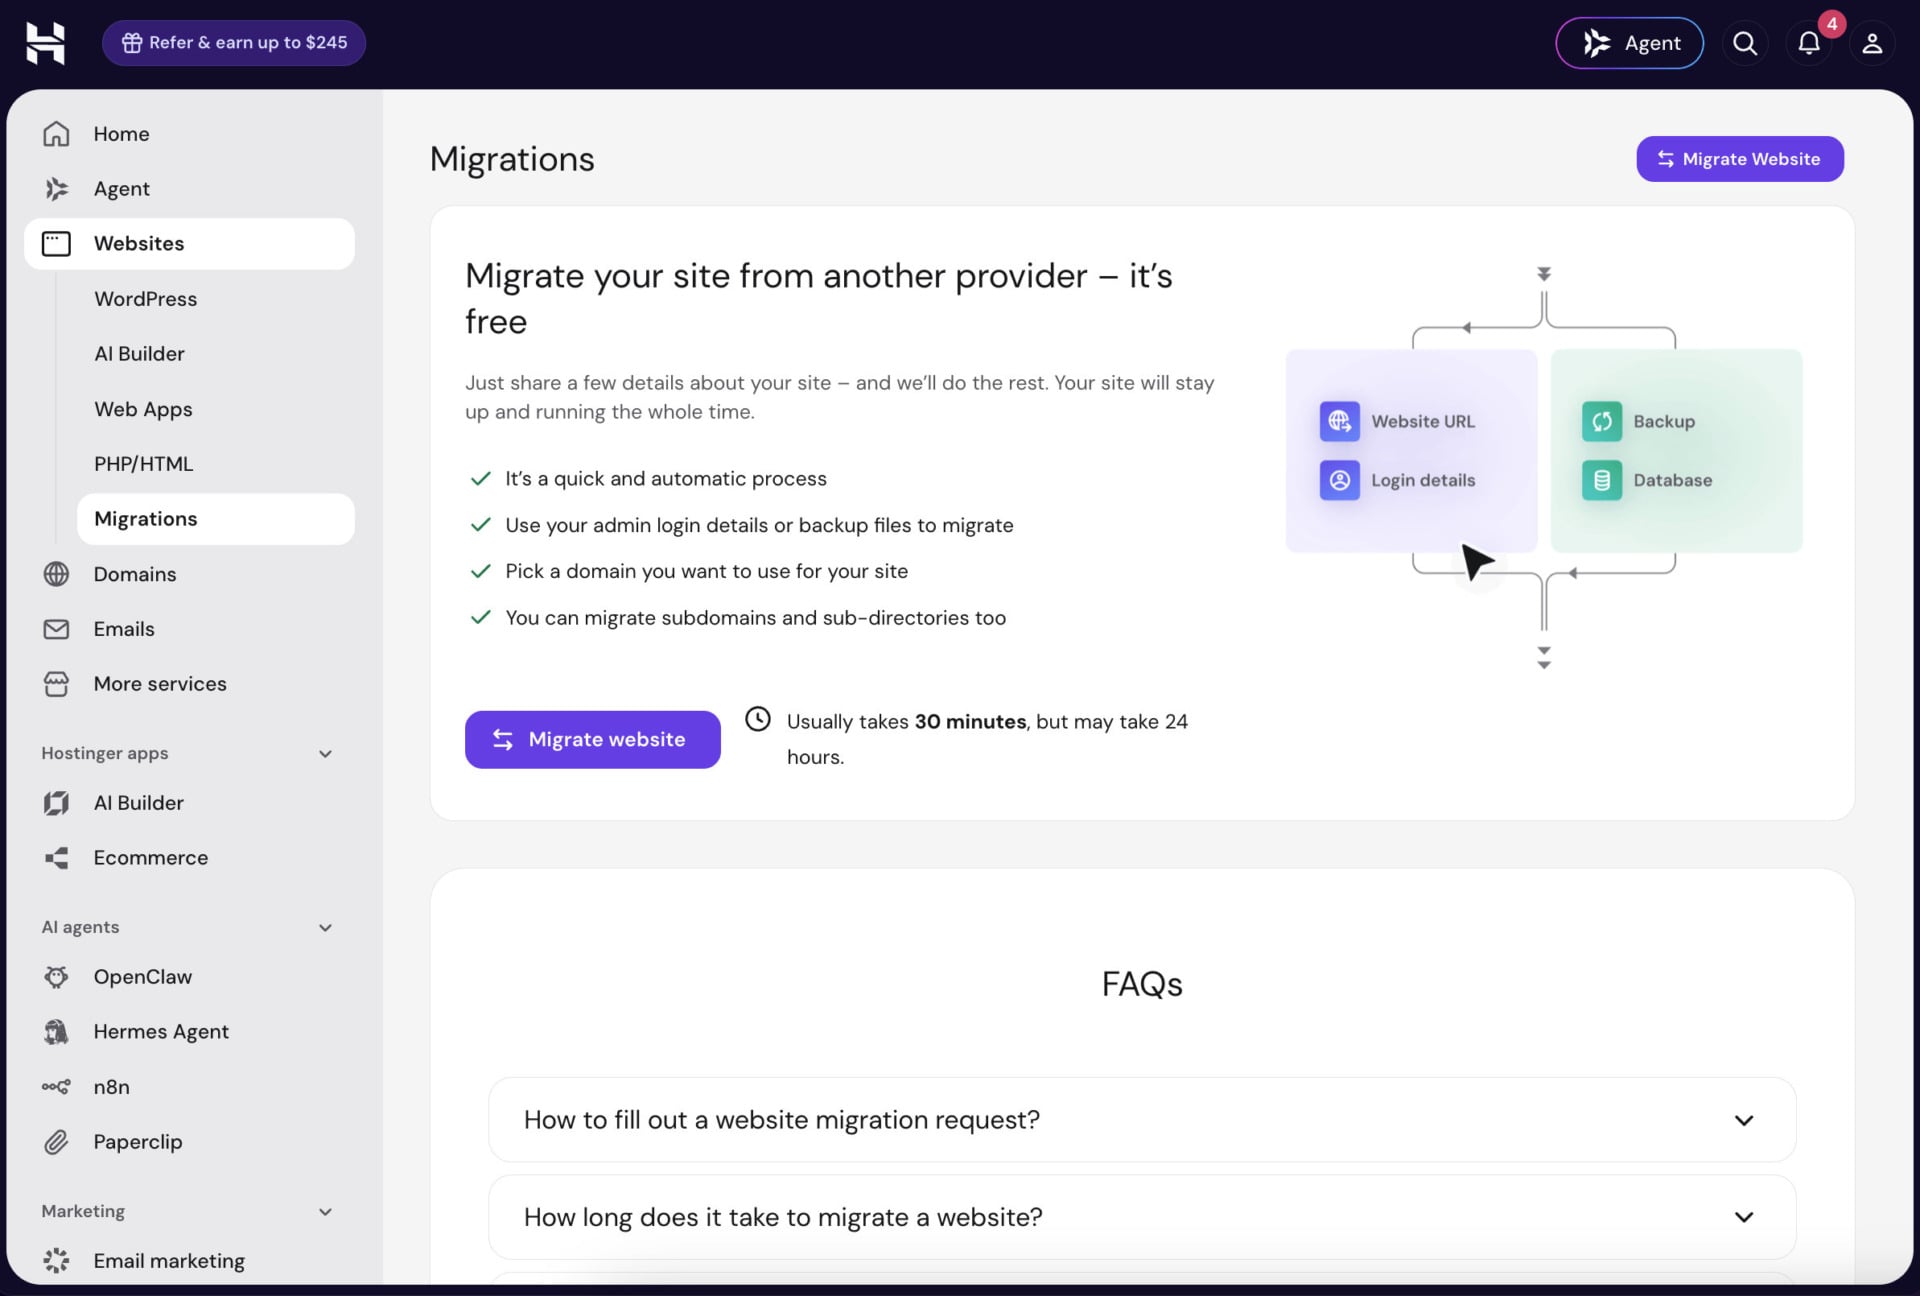Open Hermes Agent link

pos(189,1032)
